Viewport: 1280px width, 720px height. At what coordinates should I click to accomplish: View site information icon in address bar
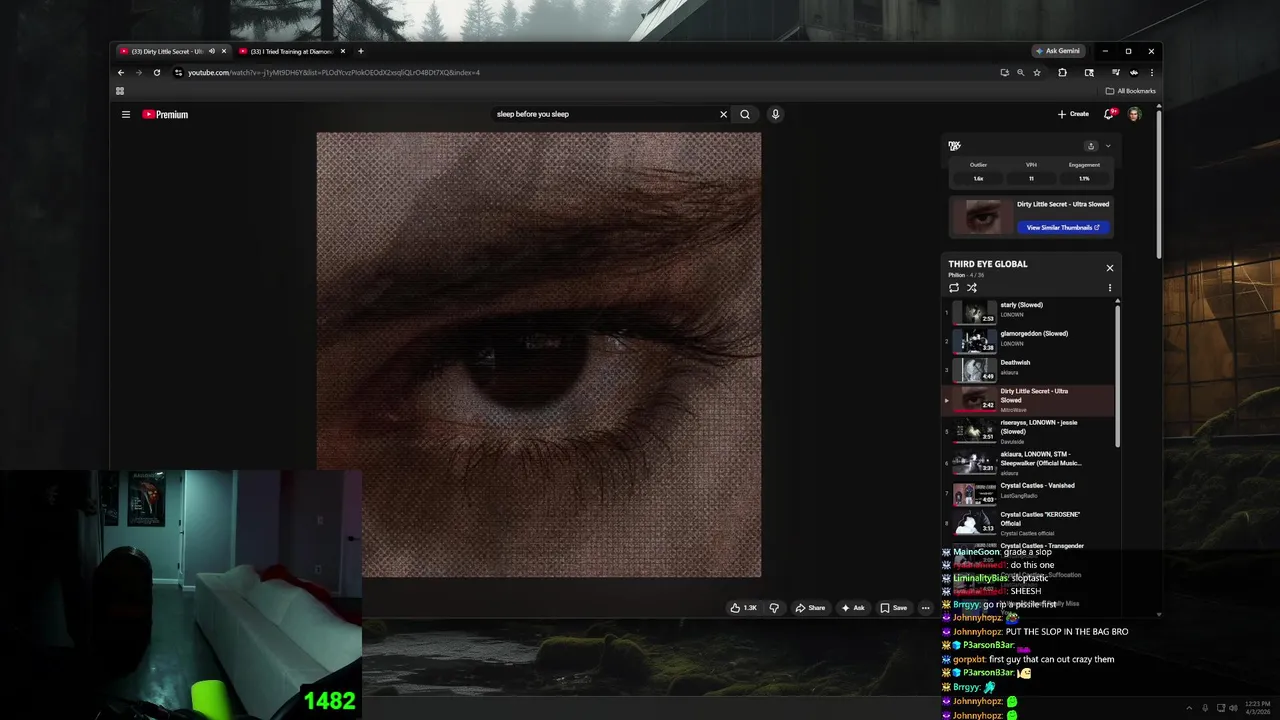(178, 72)
